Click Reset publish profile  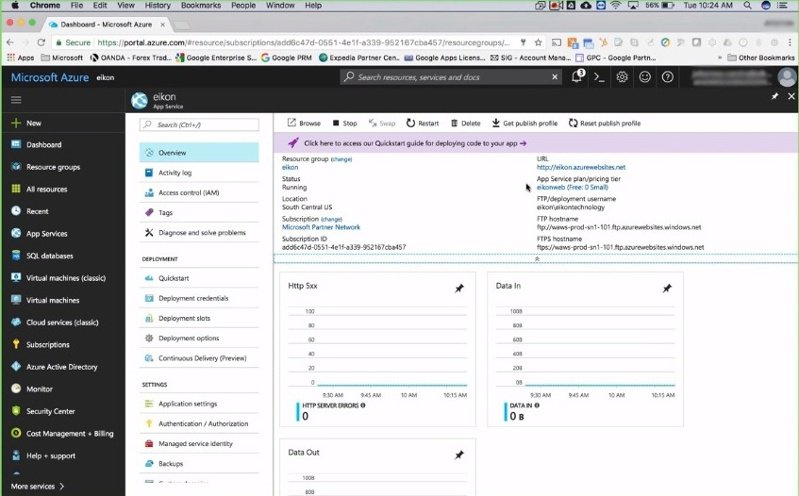(604, 123)
